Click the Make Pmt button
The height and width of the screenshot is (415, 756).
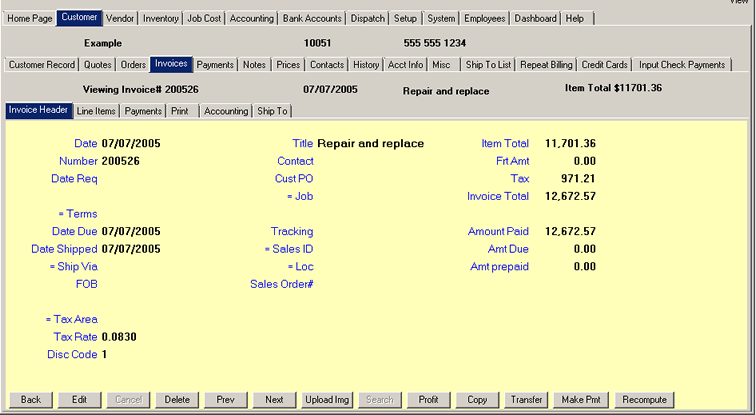pyautogui.click(x=581, y=400)
